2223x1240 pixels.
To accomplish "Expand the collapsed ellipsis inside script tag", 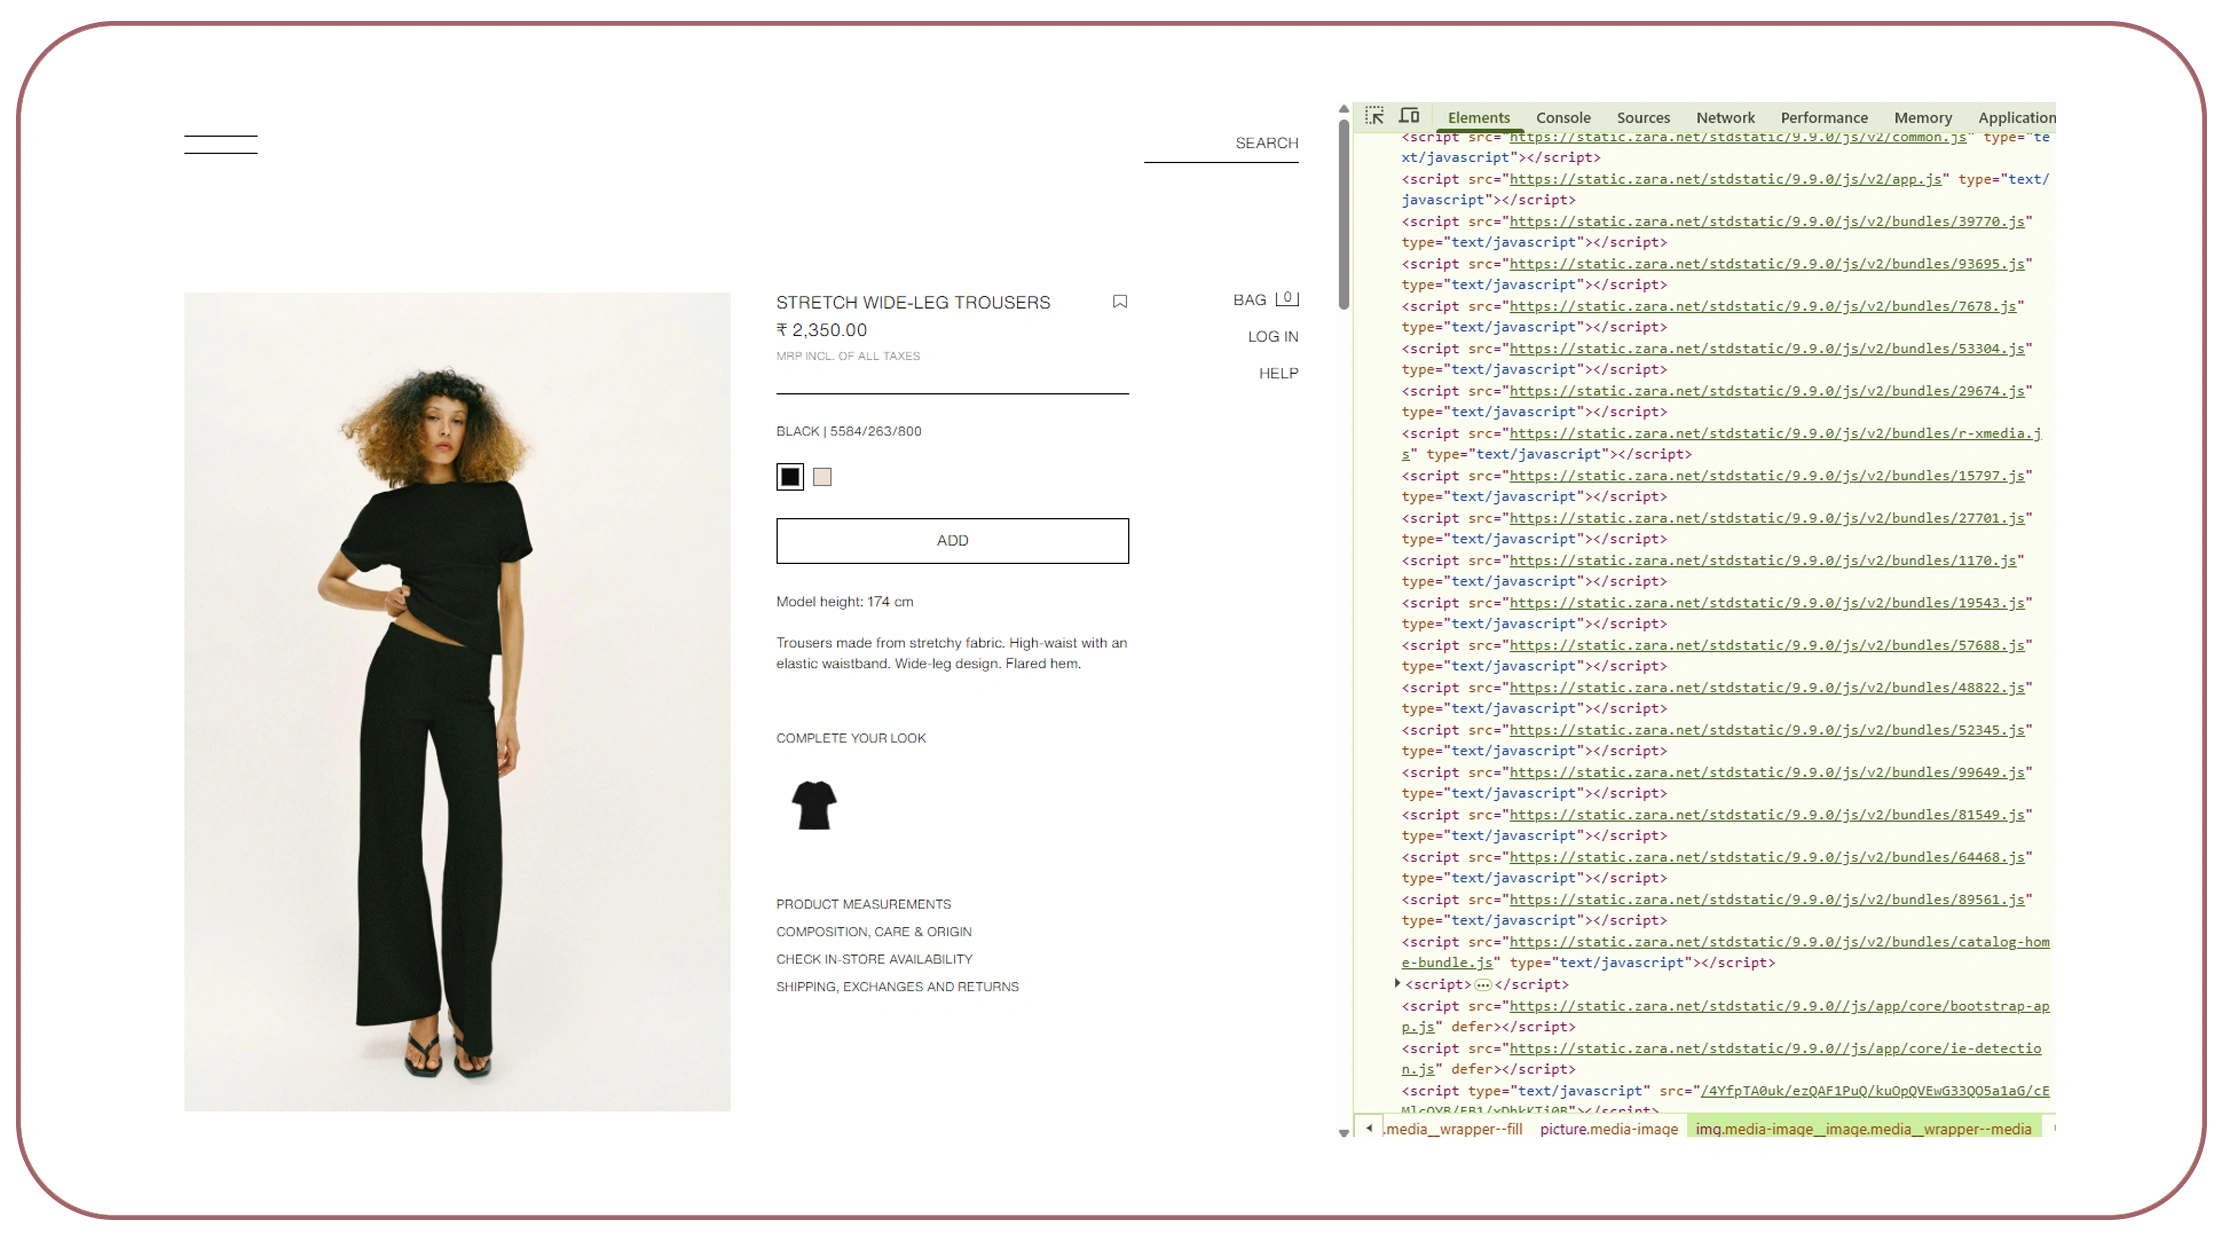I will click(1483, 985).
